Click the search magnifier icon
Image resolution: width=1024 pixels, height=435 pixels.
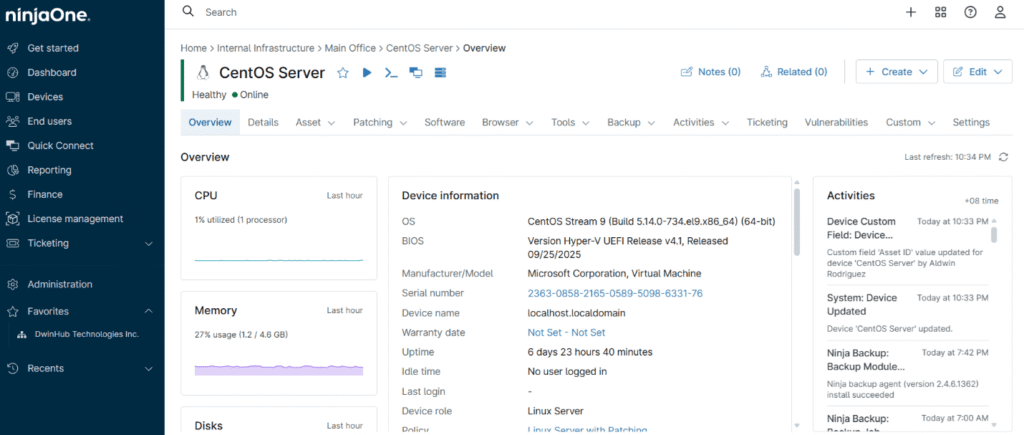tap(188, 11)
